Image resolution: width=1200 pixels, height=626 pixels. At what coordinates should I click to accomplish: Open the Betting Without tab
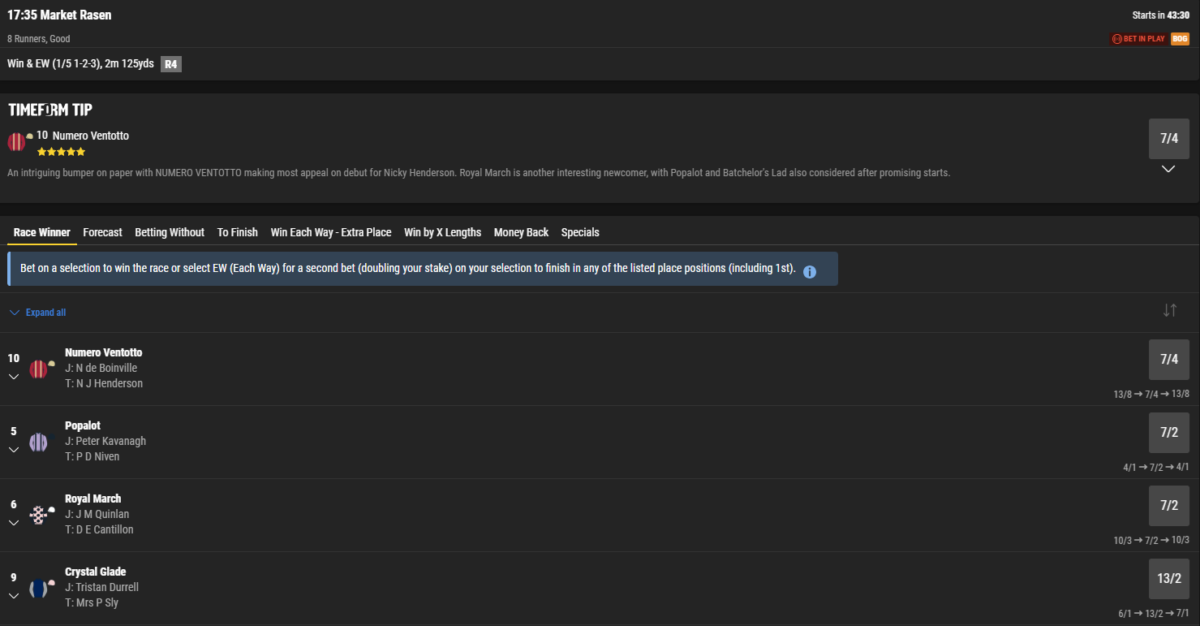pos(169,232)
